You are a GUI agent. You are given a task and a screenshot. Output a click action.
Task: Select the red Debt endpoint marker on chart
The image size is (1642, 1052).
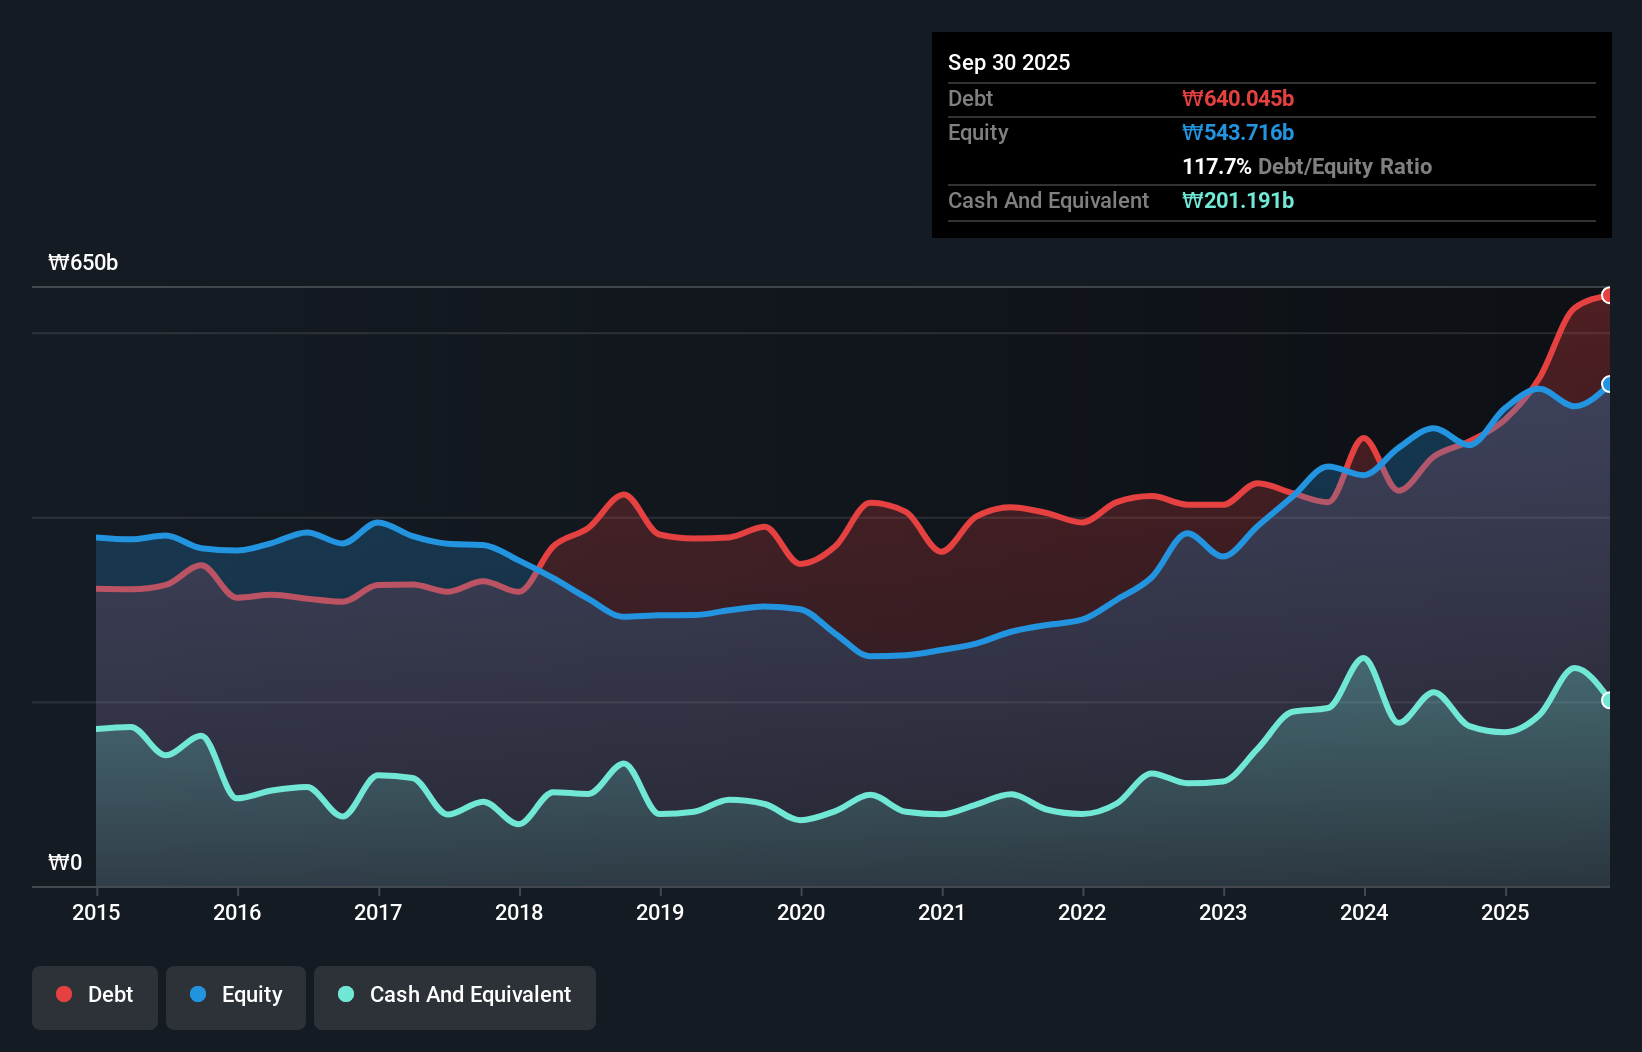[x=1608, y=295]
